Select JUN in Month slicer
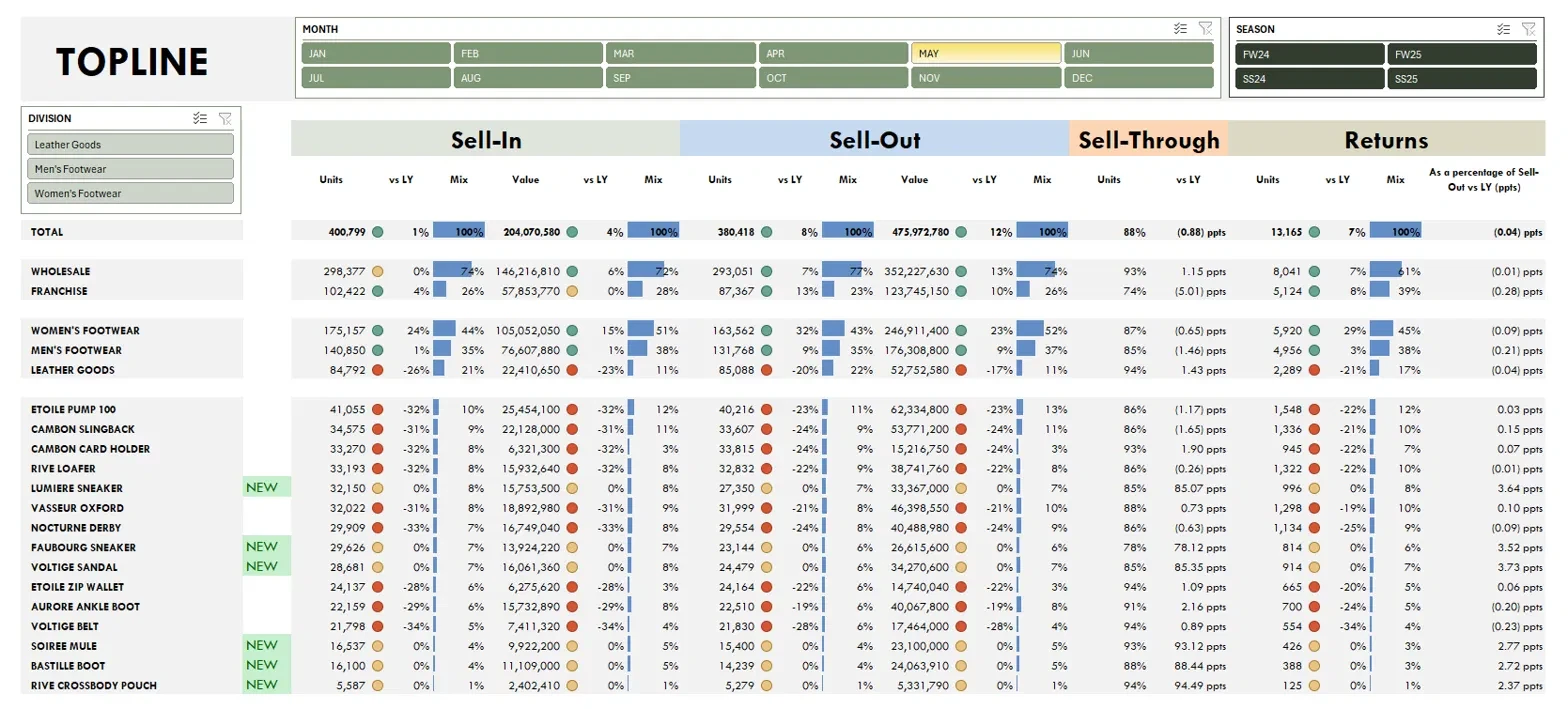 coord(1138,53)
